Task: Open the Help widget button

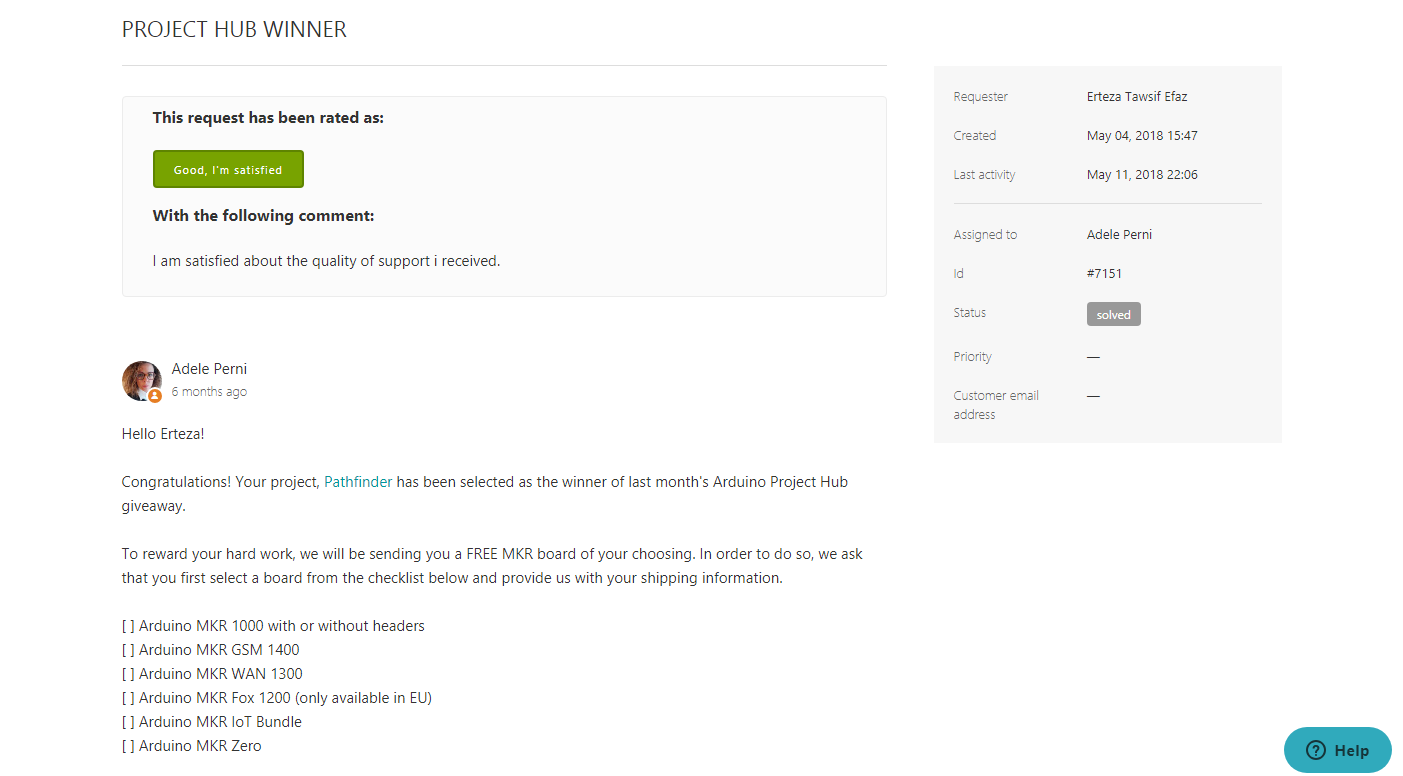Action: [x=1338, y=750]
